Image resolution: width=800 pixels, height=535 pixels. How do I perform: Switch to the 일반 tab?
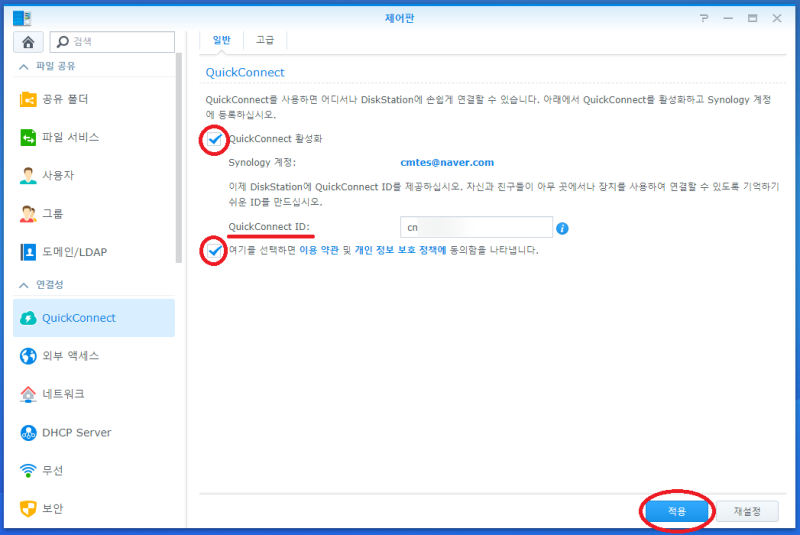coord(221,40)
